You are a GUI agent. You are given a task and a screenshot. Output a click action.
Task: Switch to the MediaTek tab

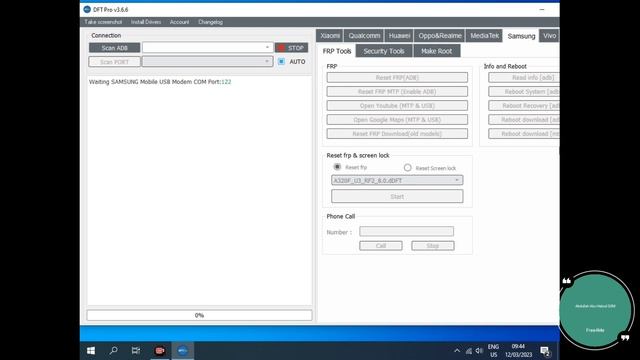pyautogui.click(x=484, y=36)
